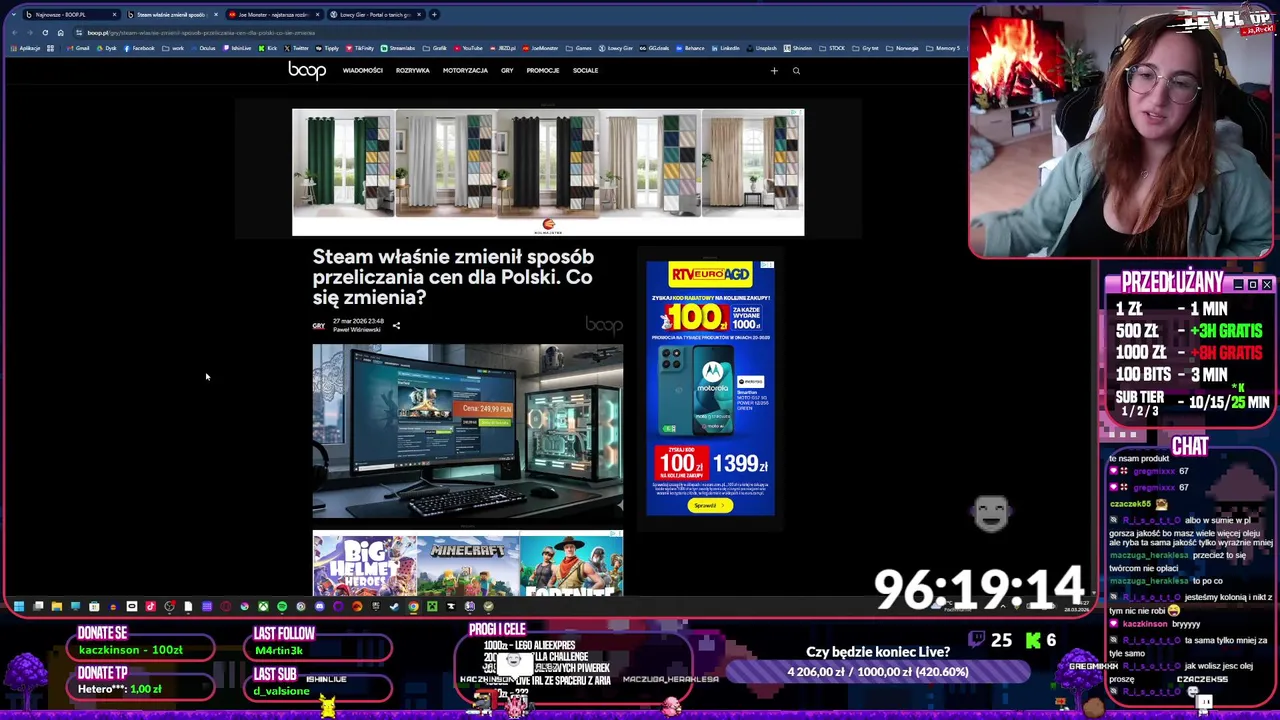Expand the Games bookmarks folder
The height and width of the screenshot is (720, 1280).
(578, 48)
